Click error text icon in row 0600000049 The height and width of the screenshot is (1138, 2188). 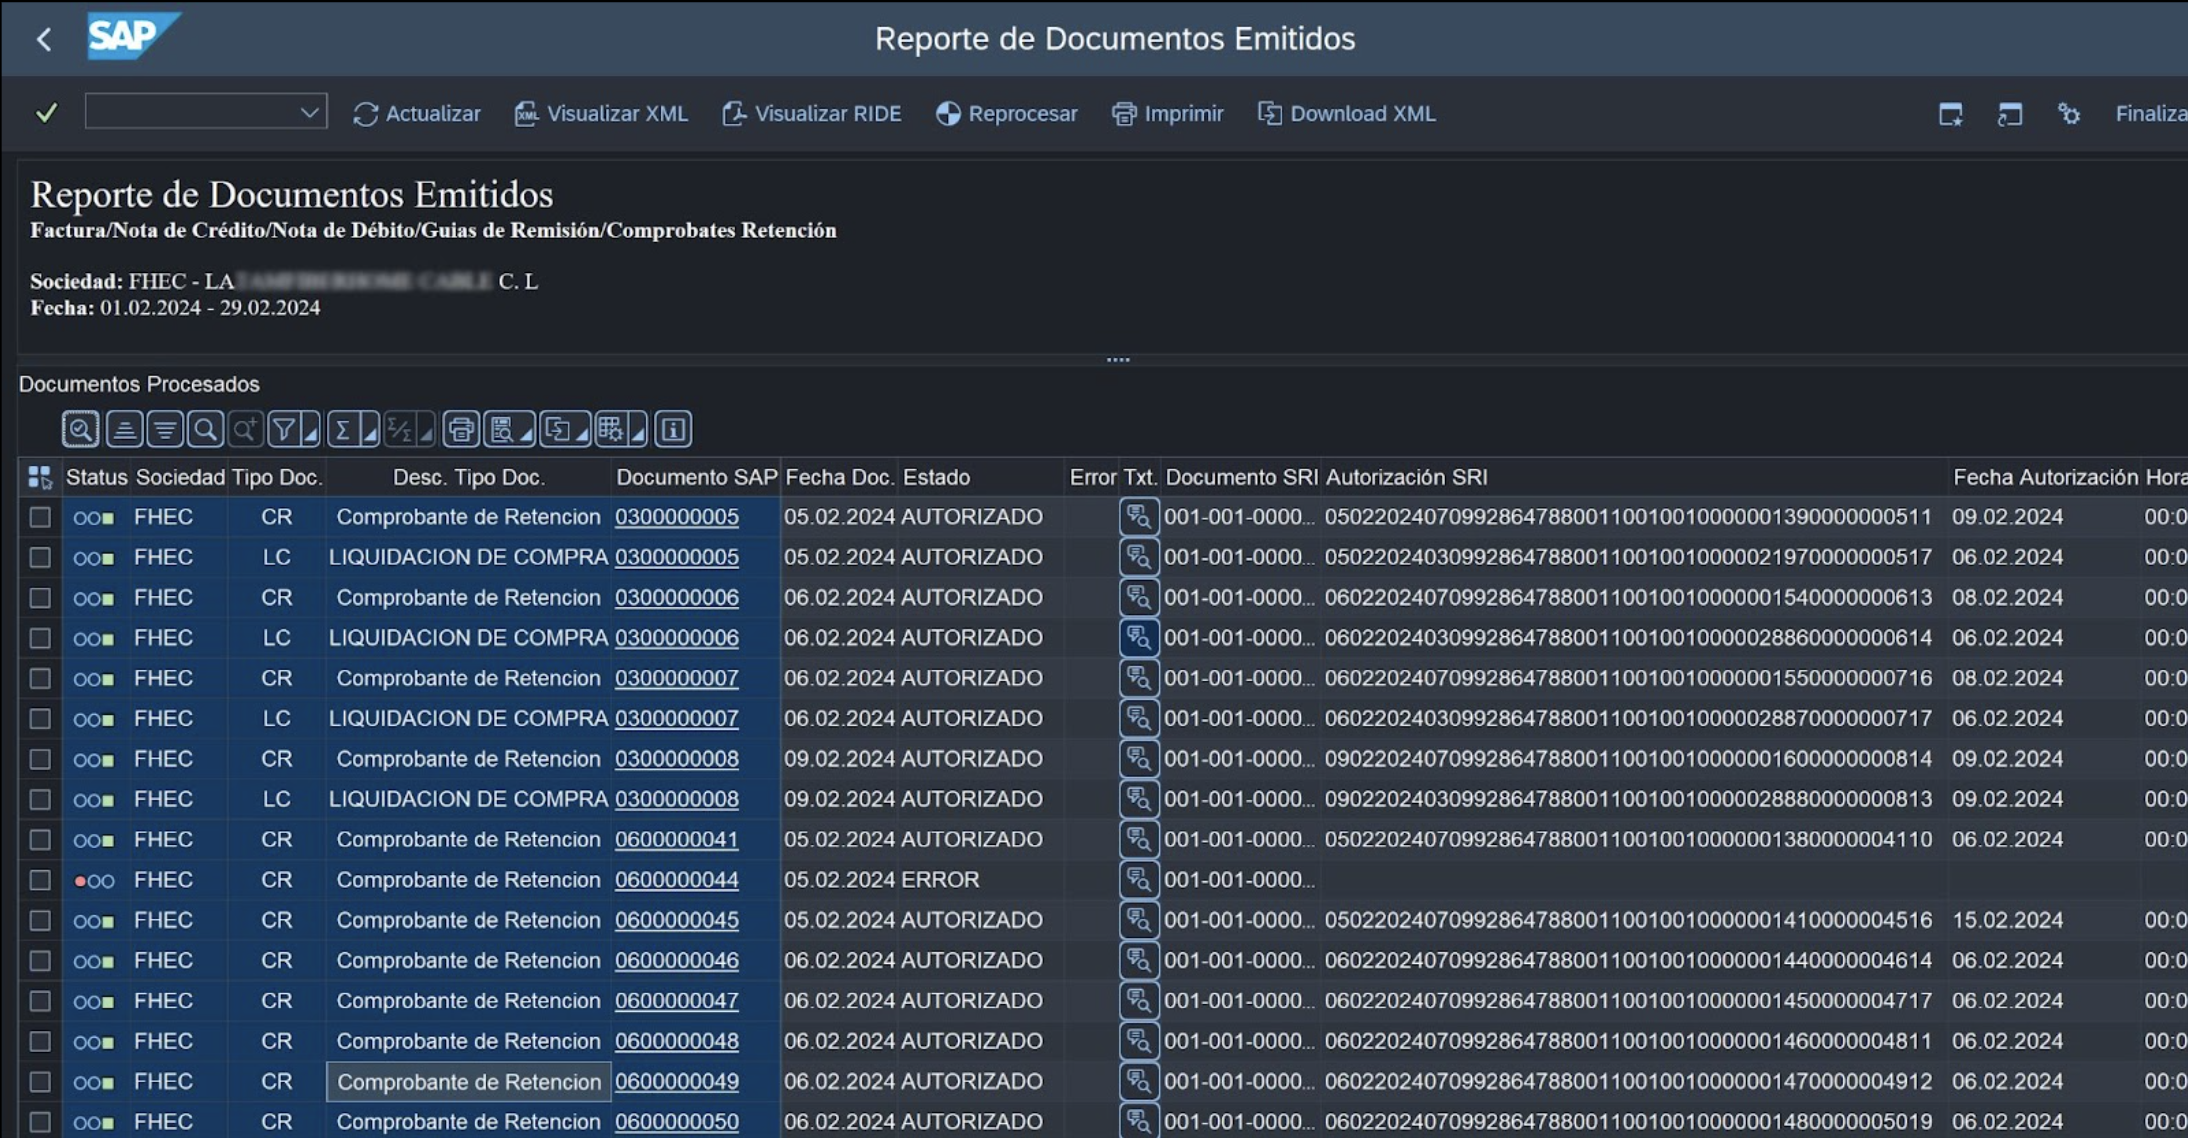[x=1138, y=1082]
